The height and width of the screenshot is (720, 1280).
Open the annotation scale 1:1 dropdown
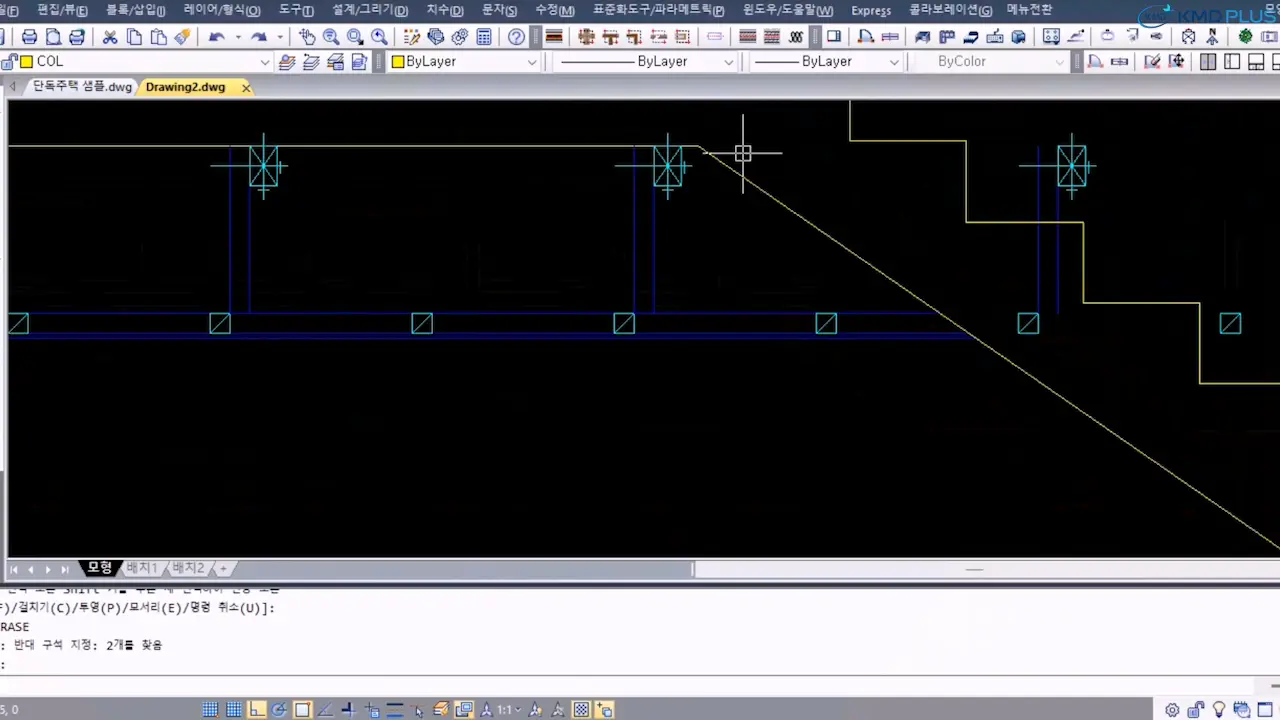point(510,710)
